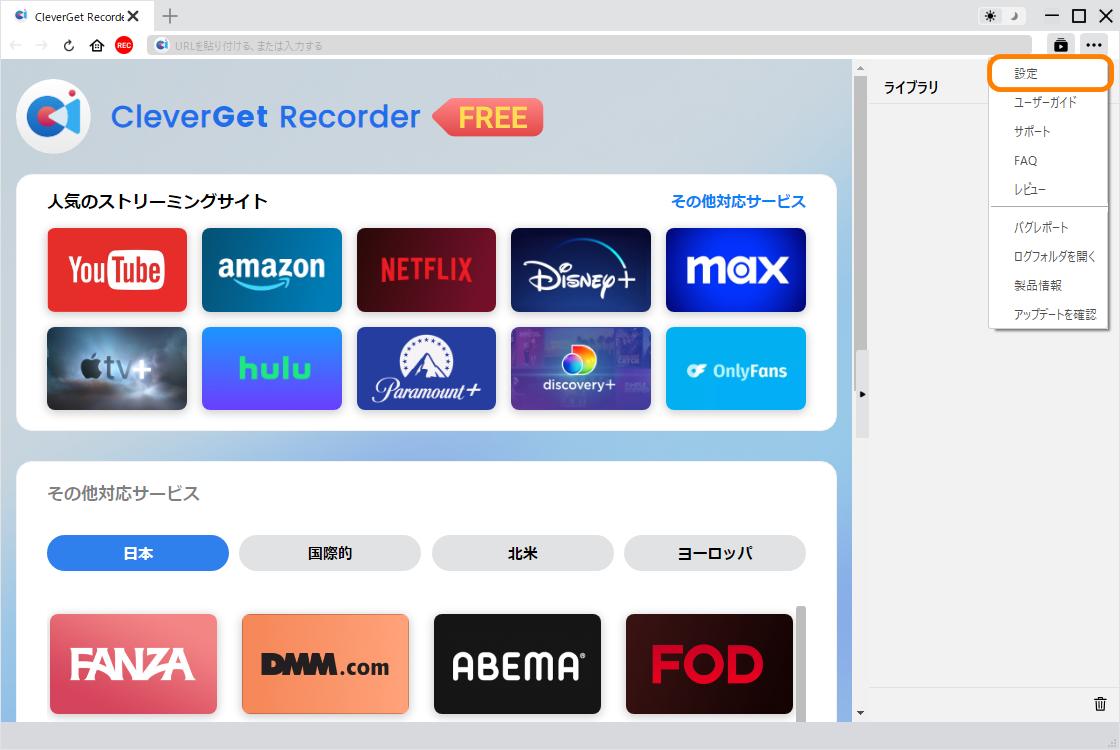The width and height of the screenshot is (1120, 750).
Task: Select the 国際的 region tab
Action: (330, 553)
